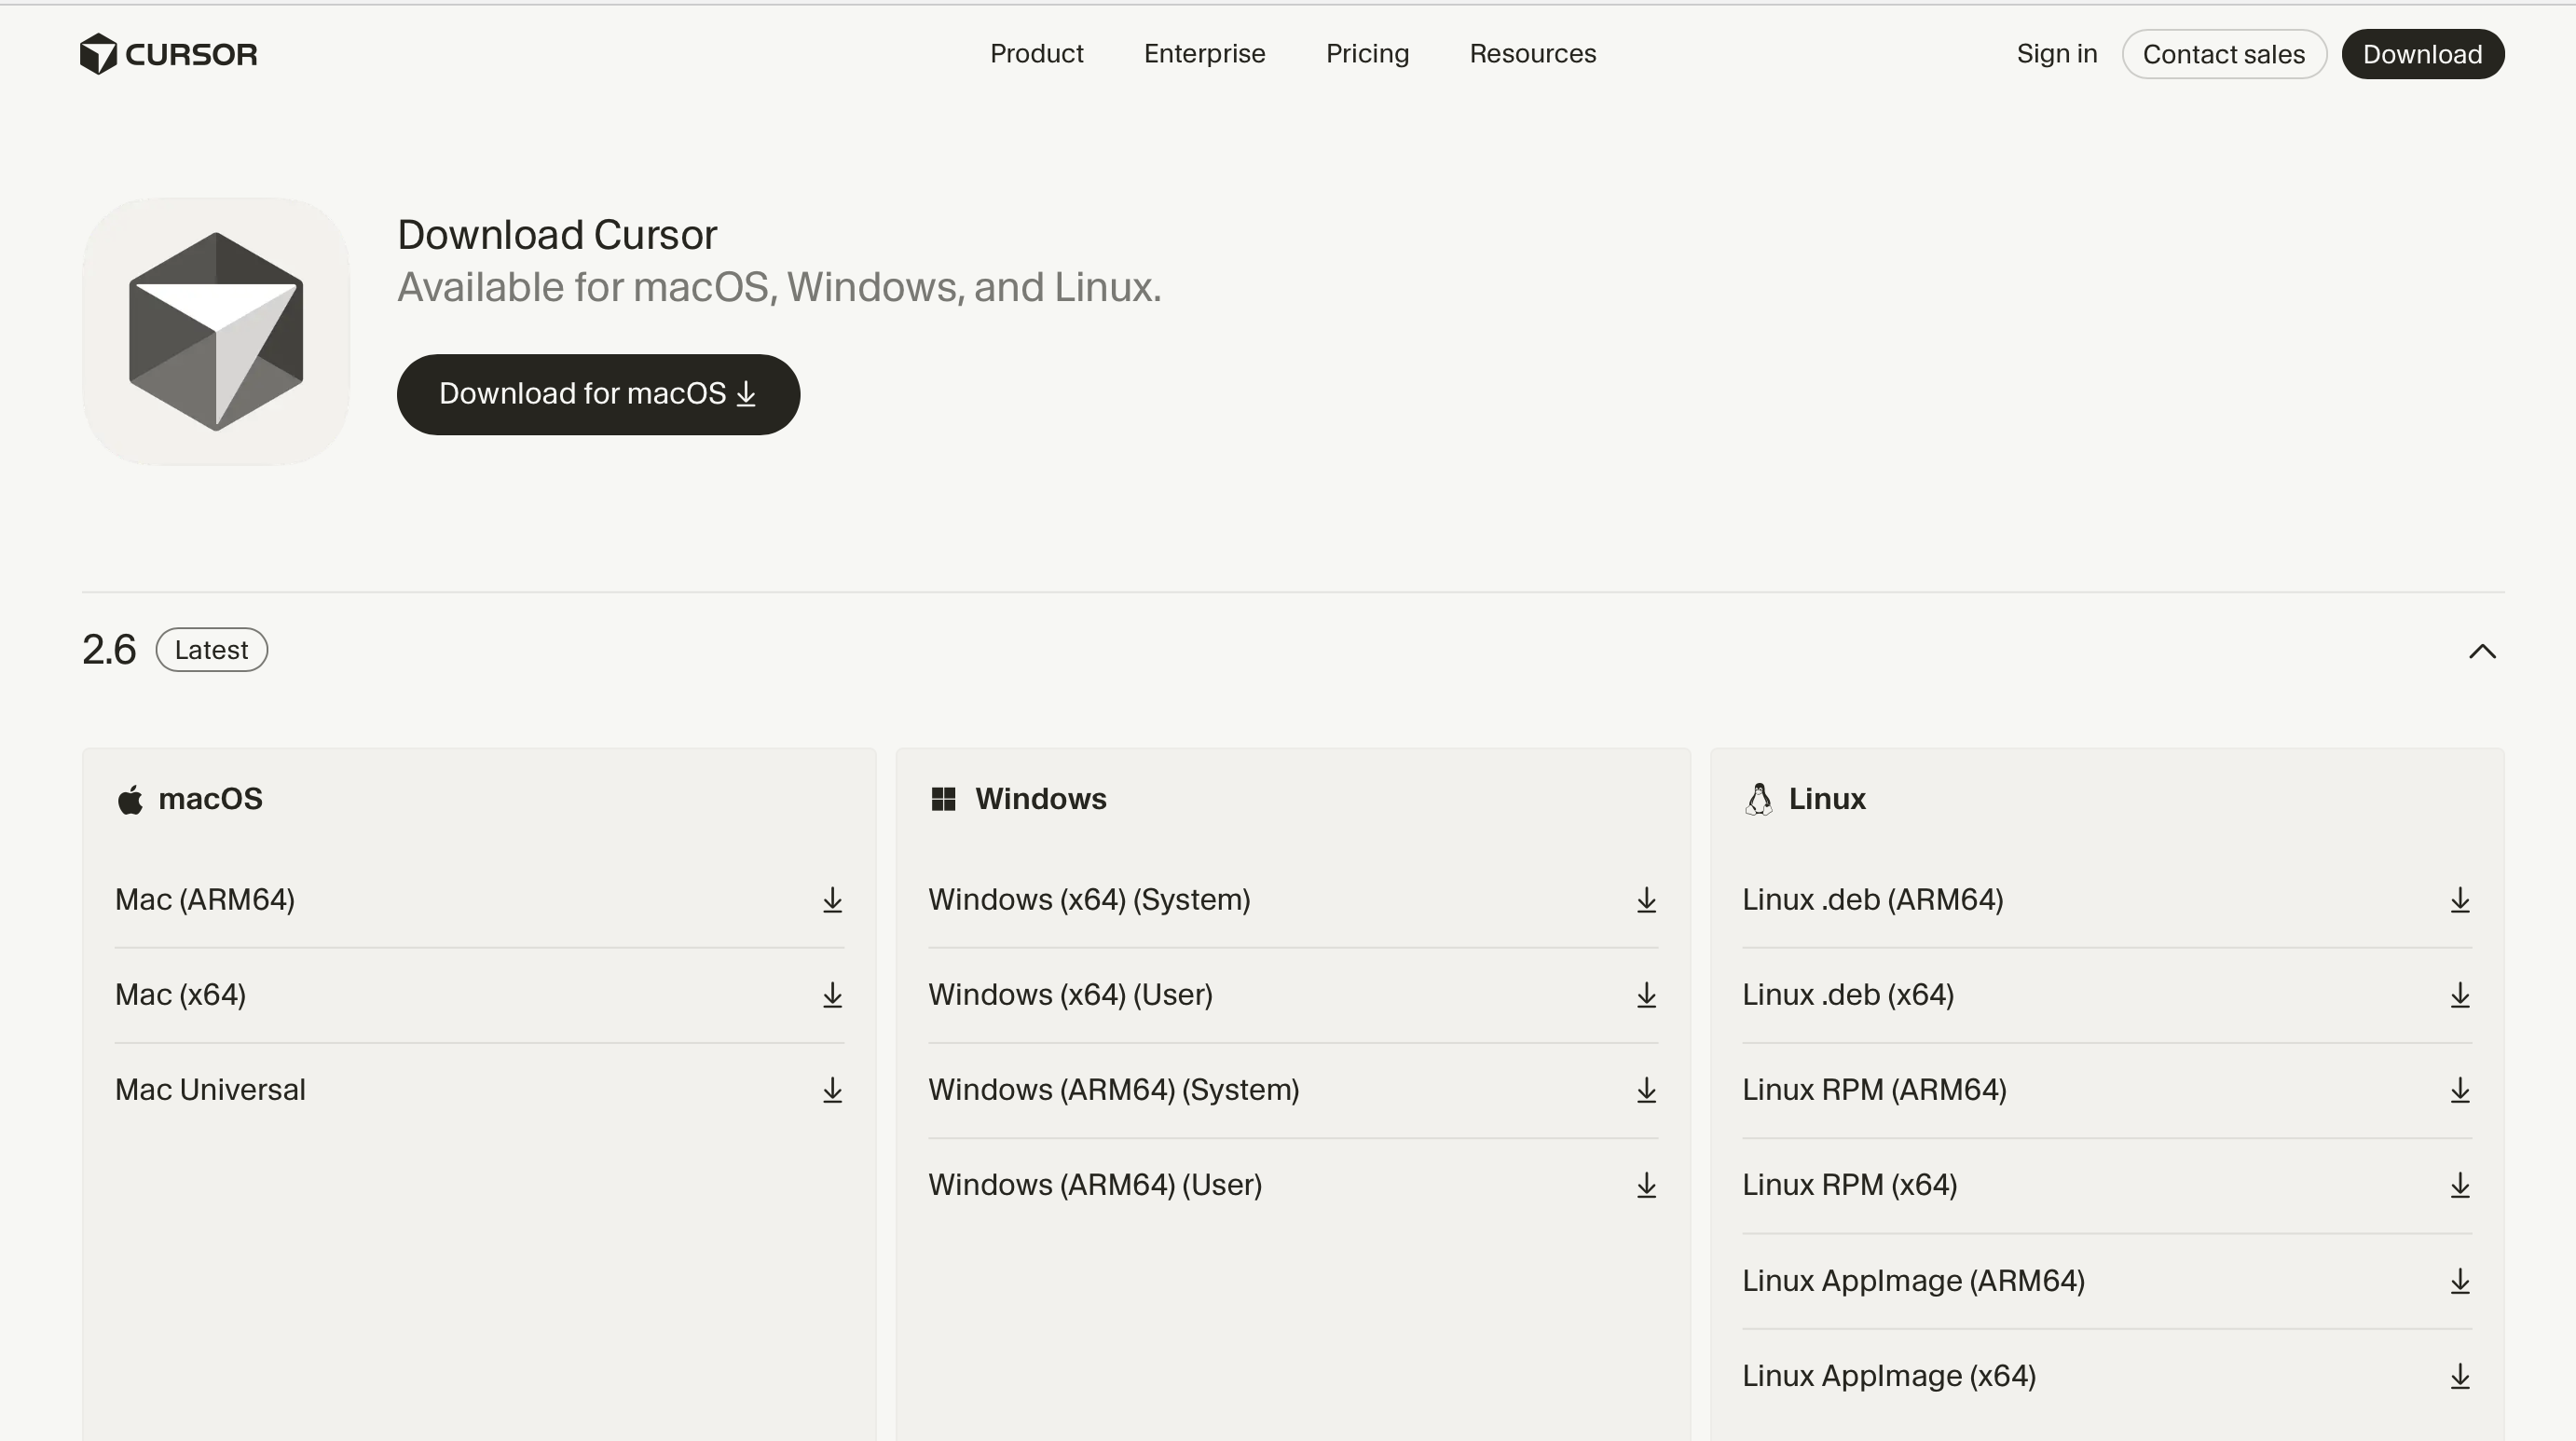Click download icon for Windows (x64) (User)
Image resolution: width=2576 pixels, height=1441 pixels.
click(1646, 995)
